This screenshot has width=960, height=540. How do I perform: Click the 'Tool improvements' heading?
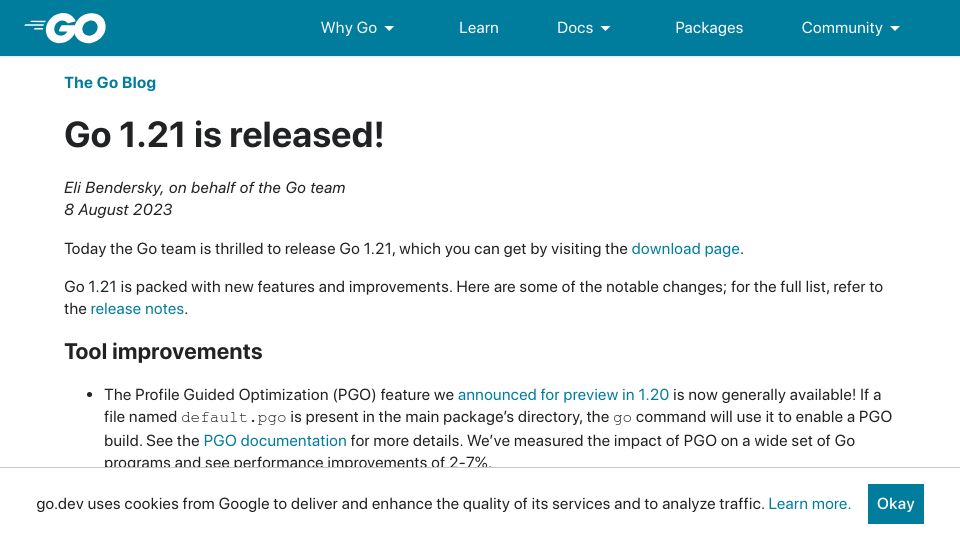pyautogui.click(x=163, y=352)
